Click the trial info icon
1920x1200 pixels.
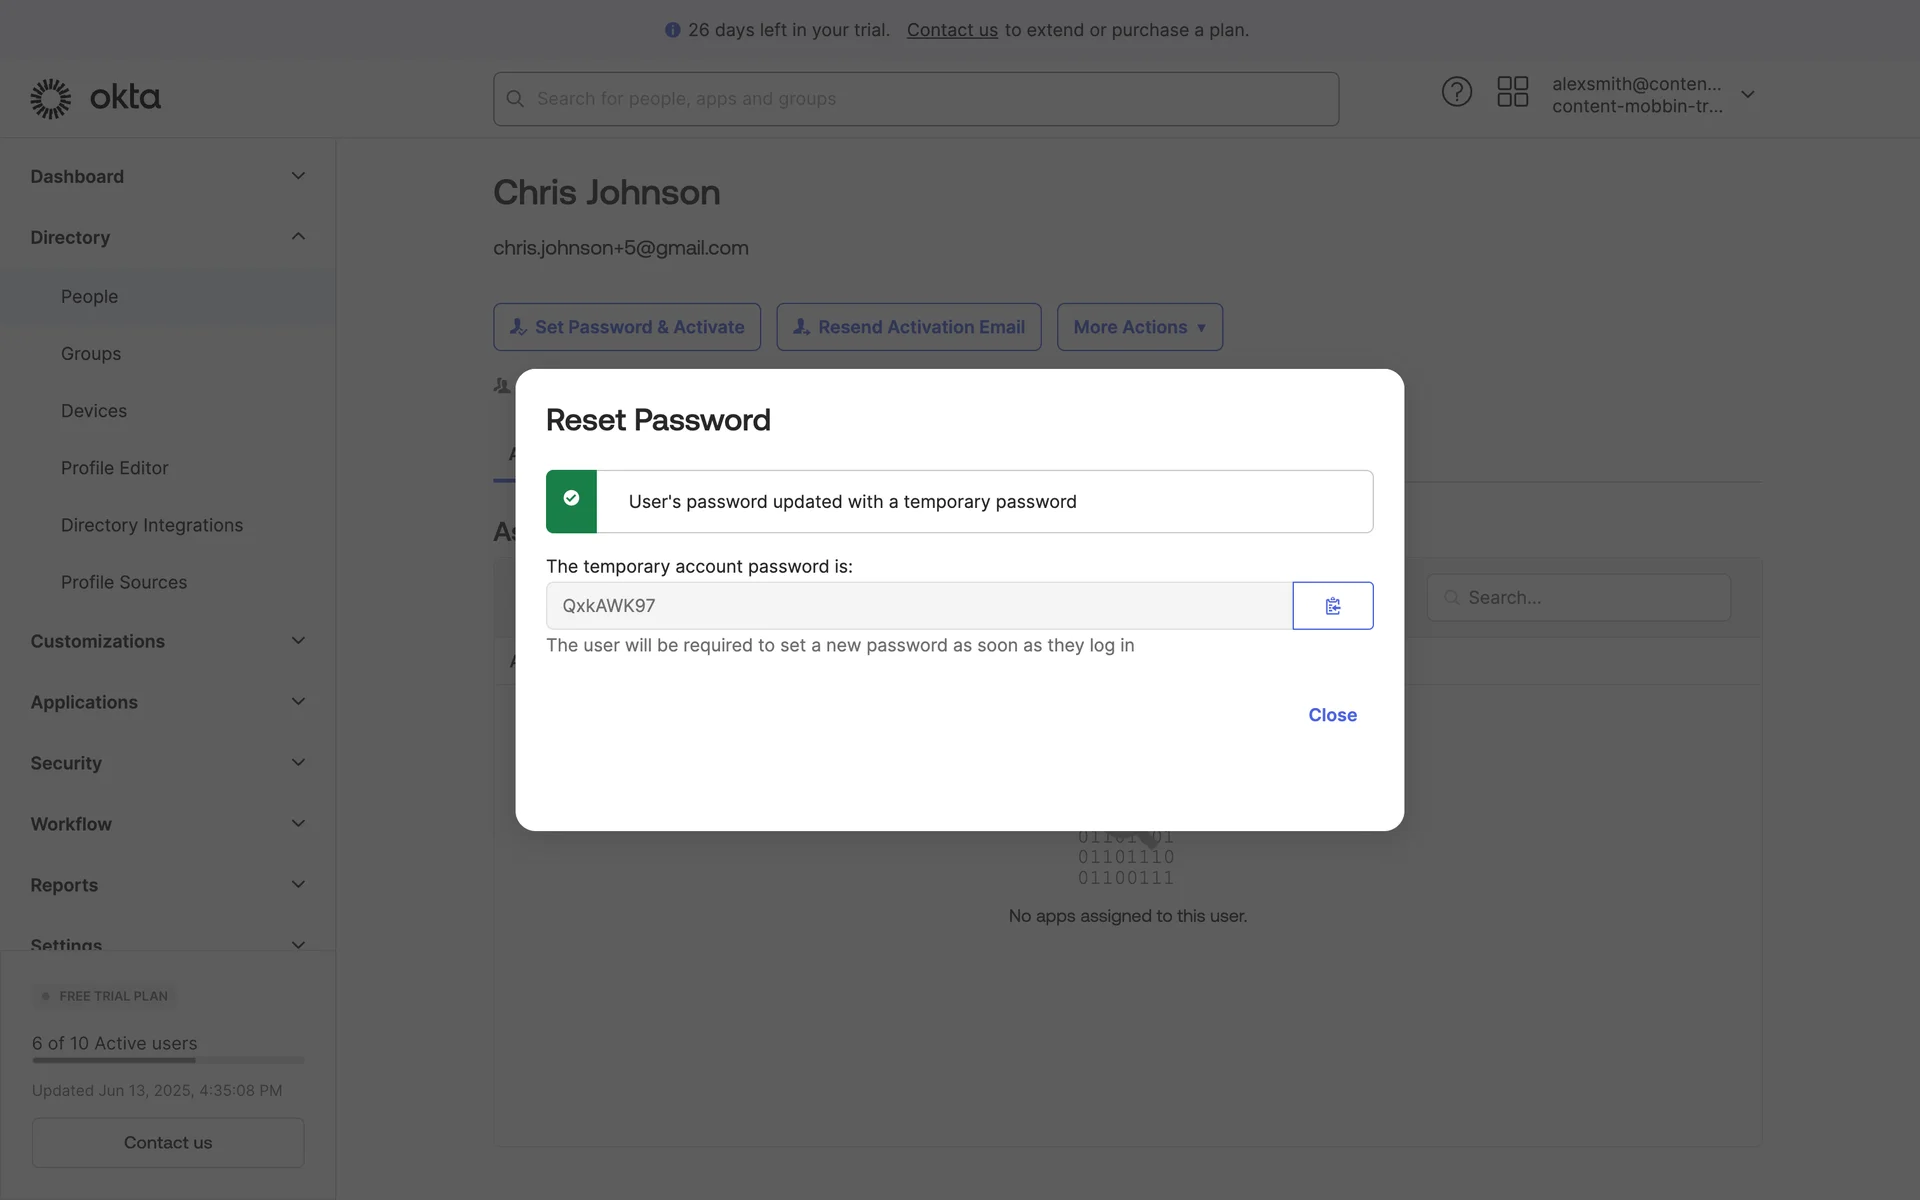coord(672,30)
